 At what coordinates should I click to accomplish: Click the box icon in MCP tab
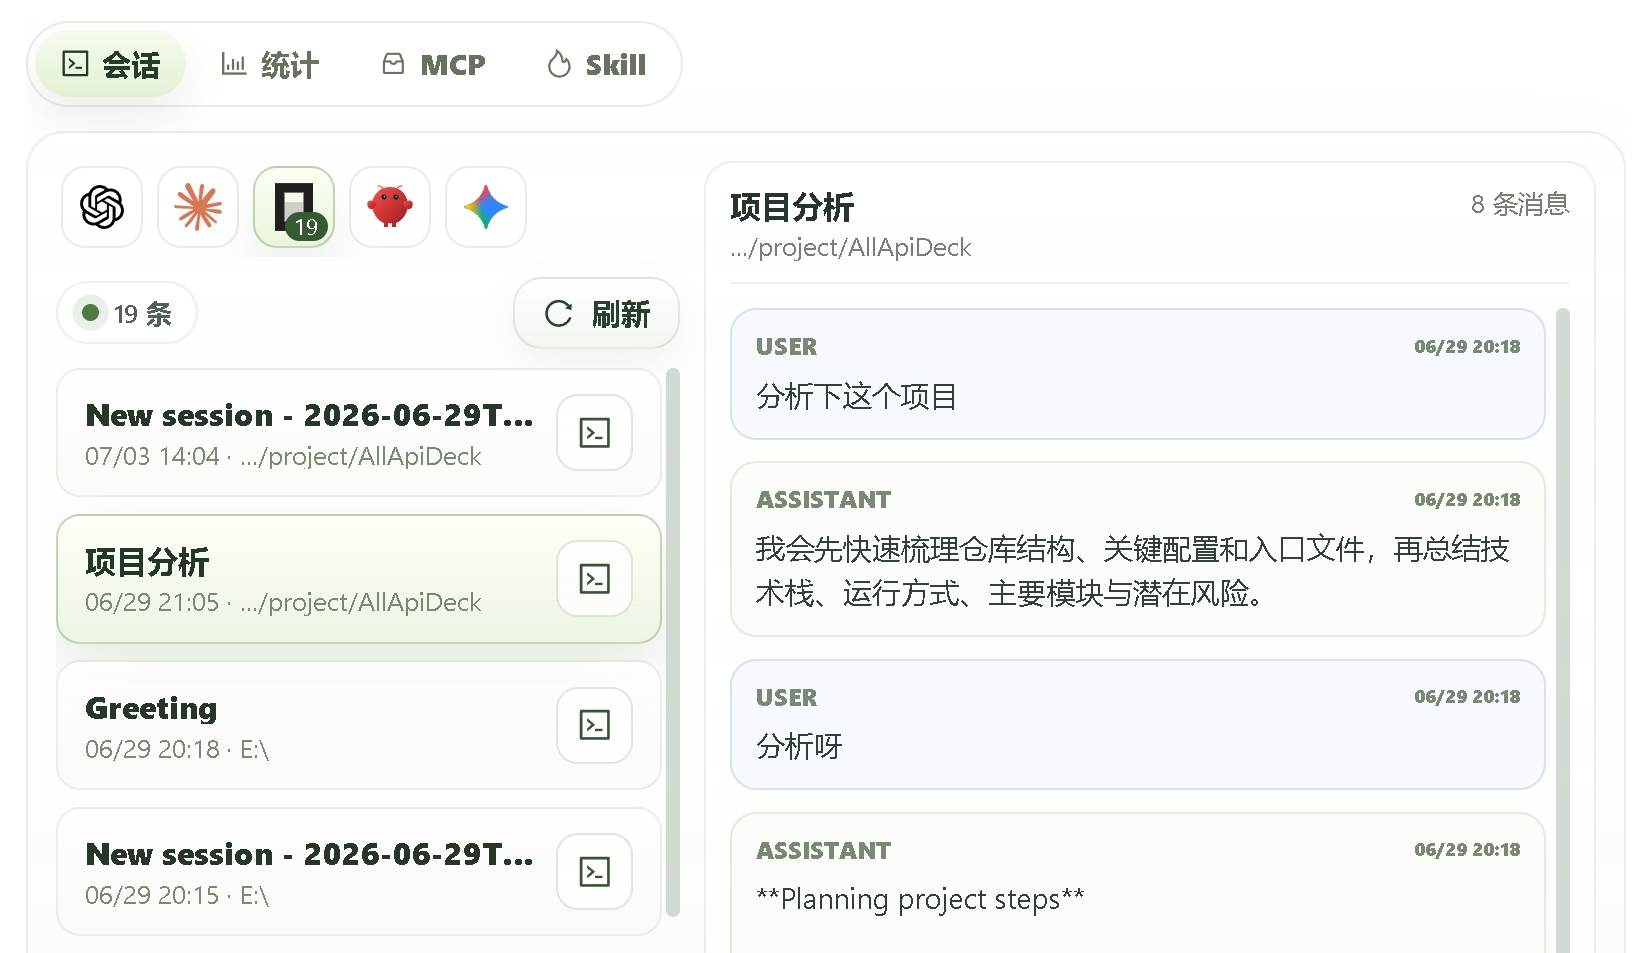[x=394, y=64]
